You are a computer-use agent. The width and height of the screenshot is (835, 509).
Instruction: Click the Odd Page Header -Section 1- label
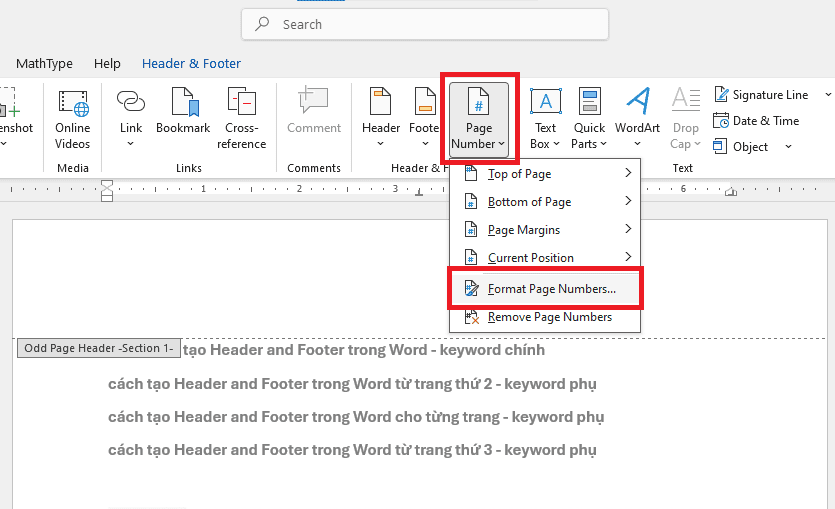click(x=99, y=348)
